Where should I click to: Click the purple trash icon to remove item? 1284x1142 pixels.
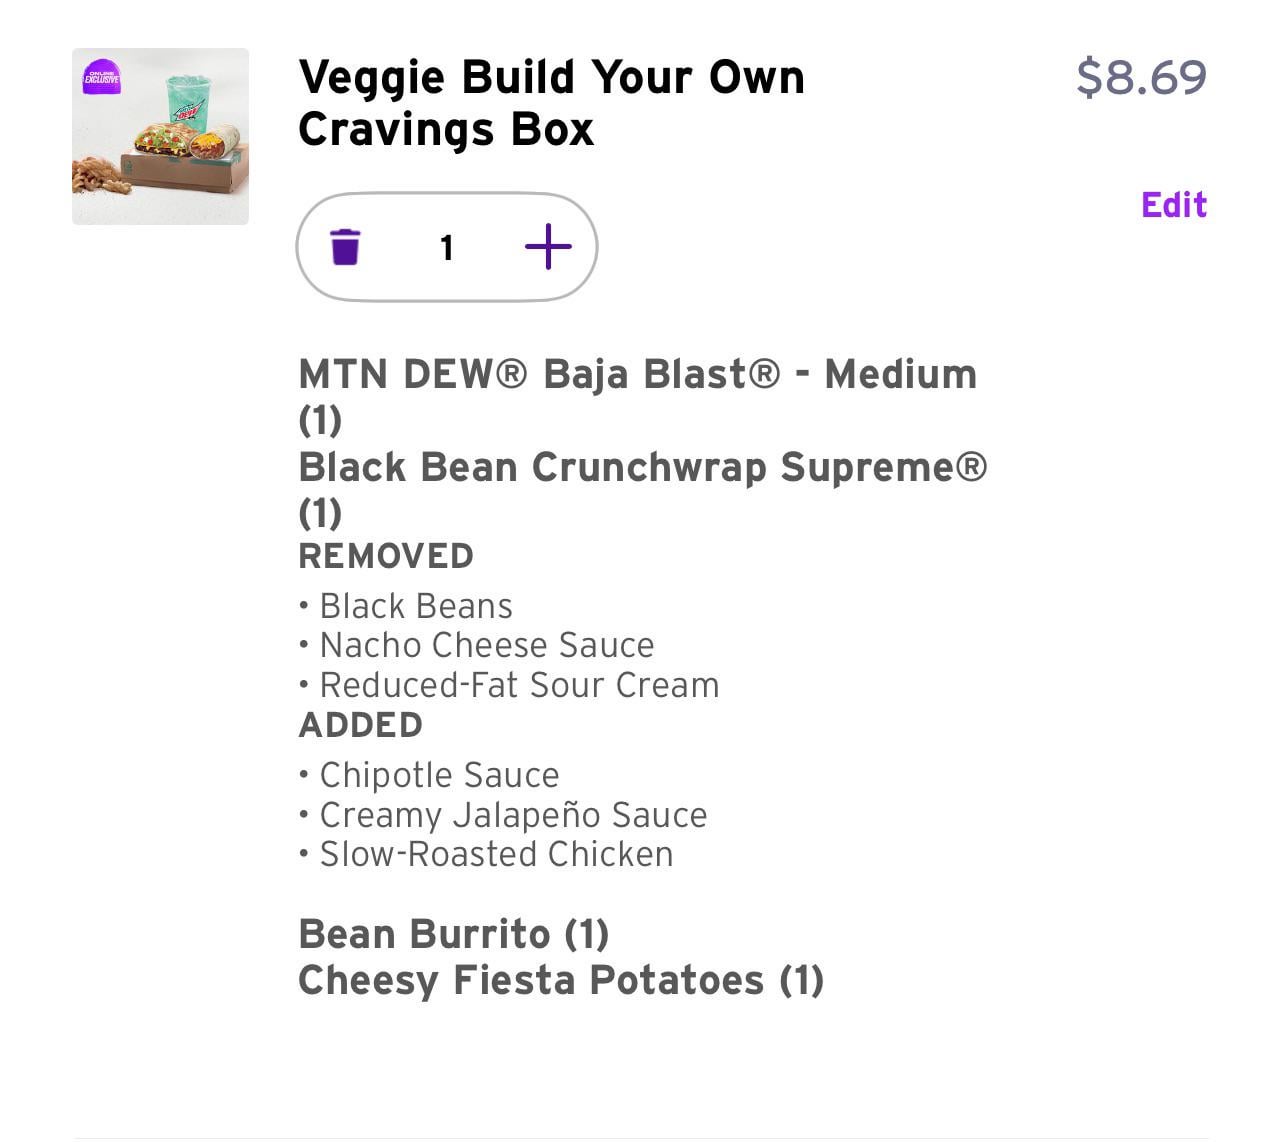coord(345,247)
